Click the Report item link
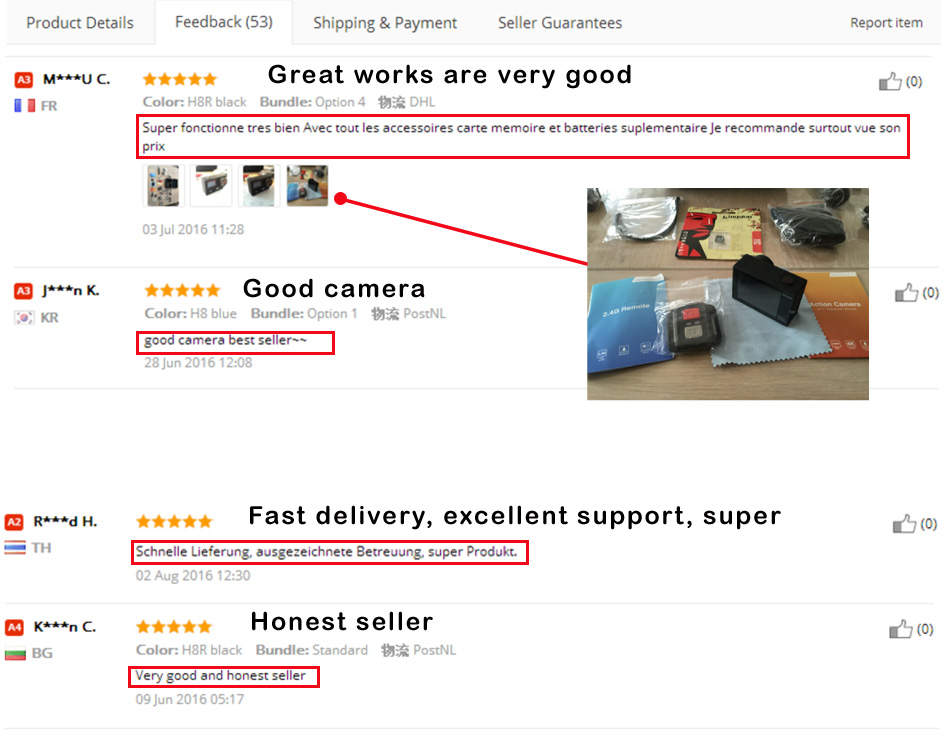Screen dimensions: 950x732 [886, 23]
